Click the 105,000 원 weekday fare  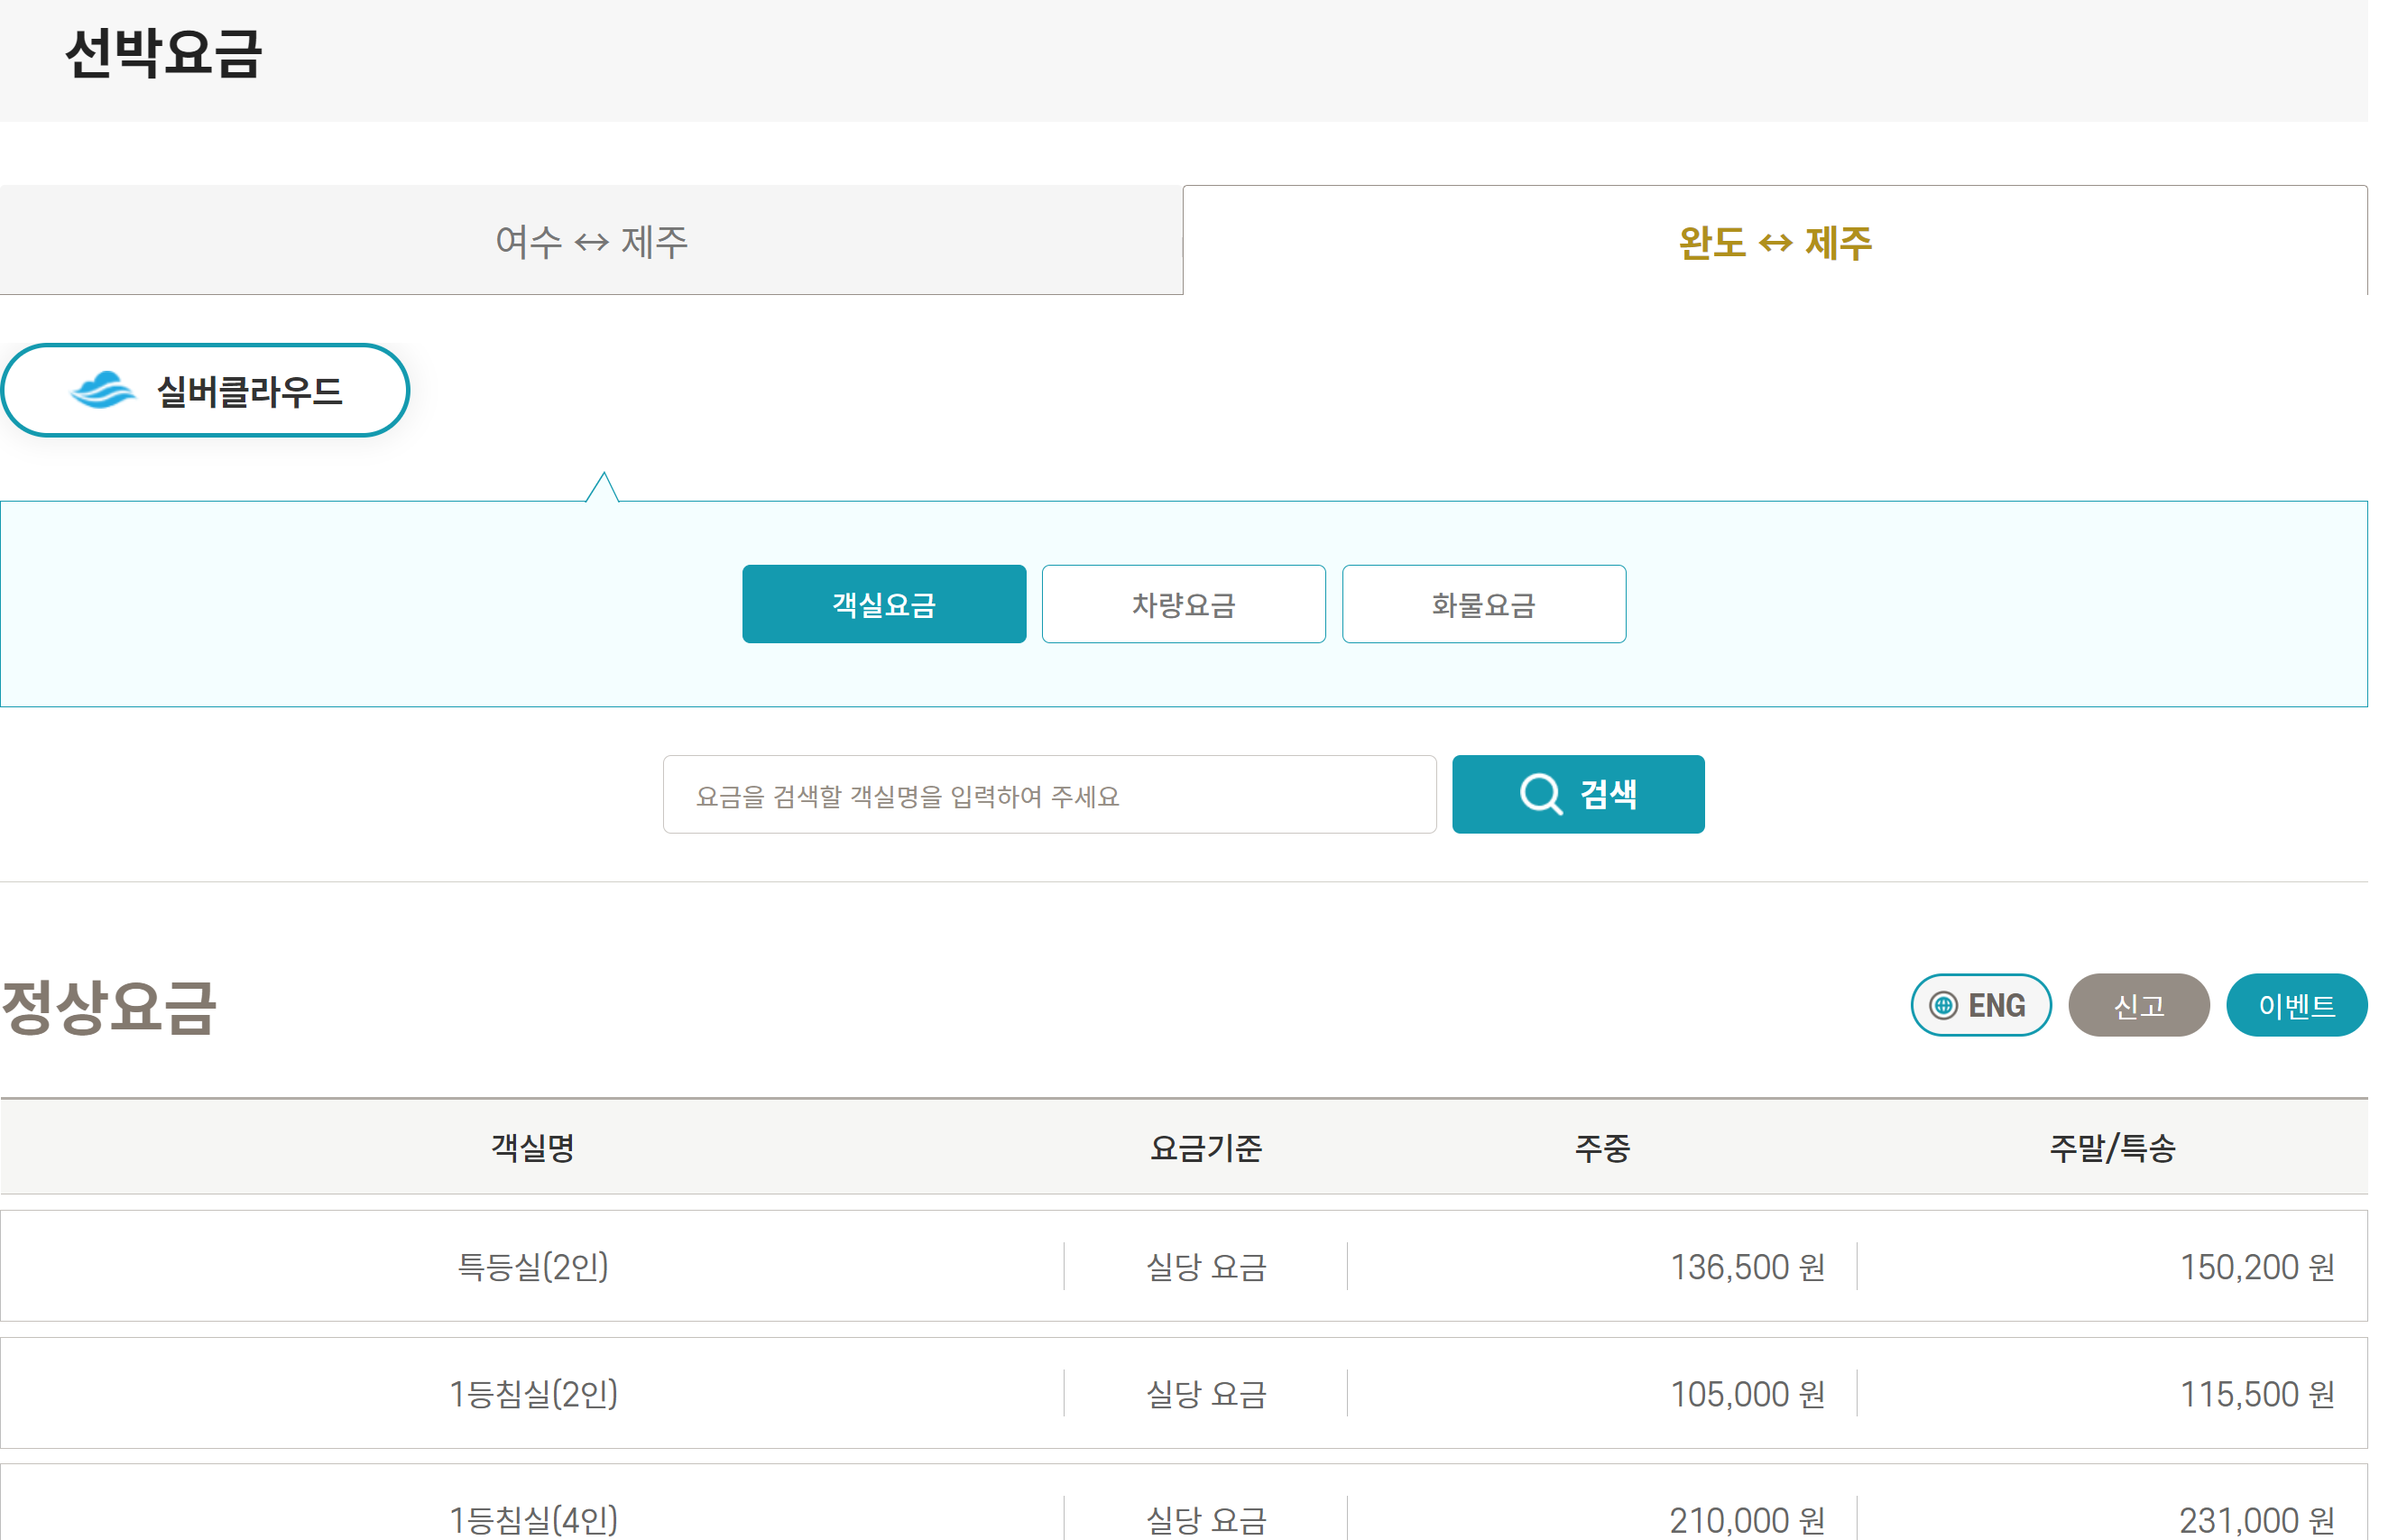tap(1748, 1393)
